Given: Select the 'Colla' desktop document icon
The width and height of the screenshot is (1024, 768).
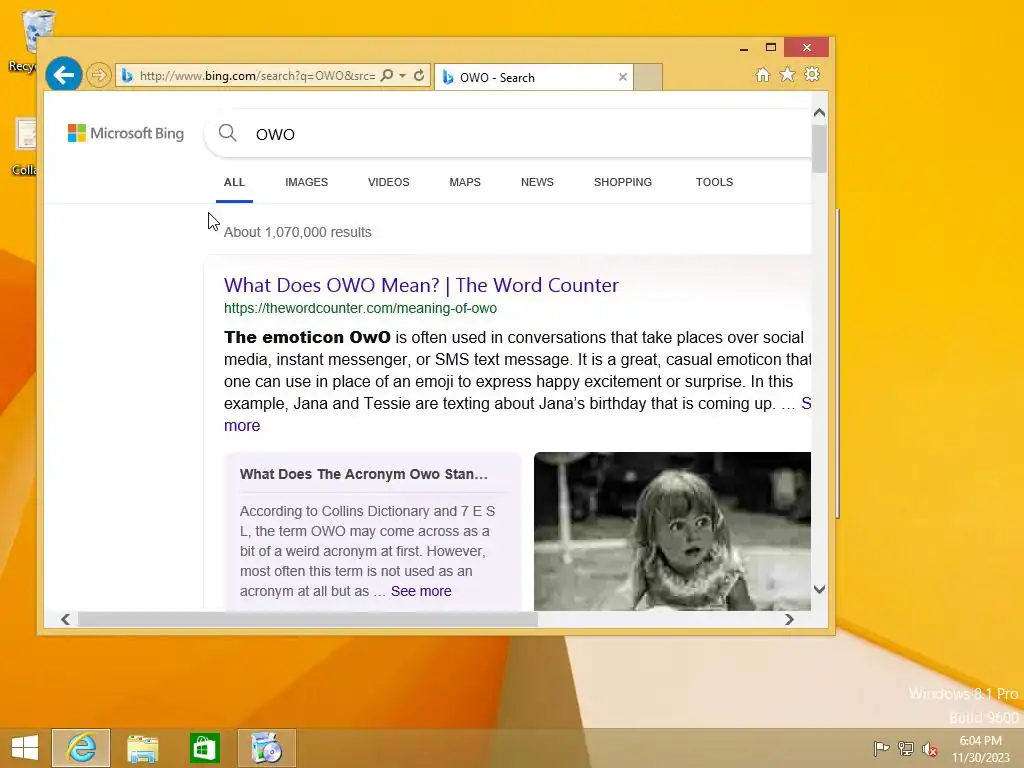Looking at the screenshot, I should 25,146.
